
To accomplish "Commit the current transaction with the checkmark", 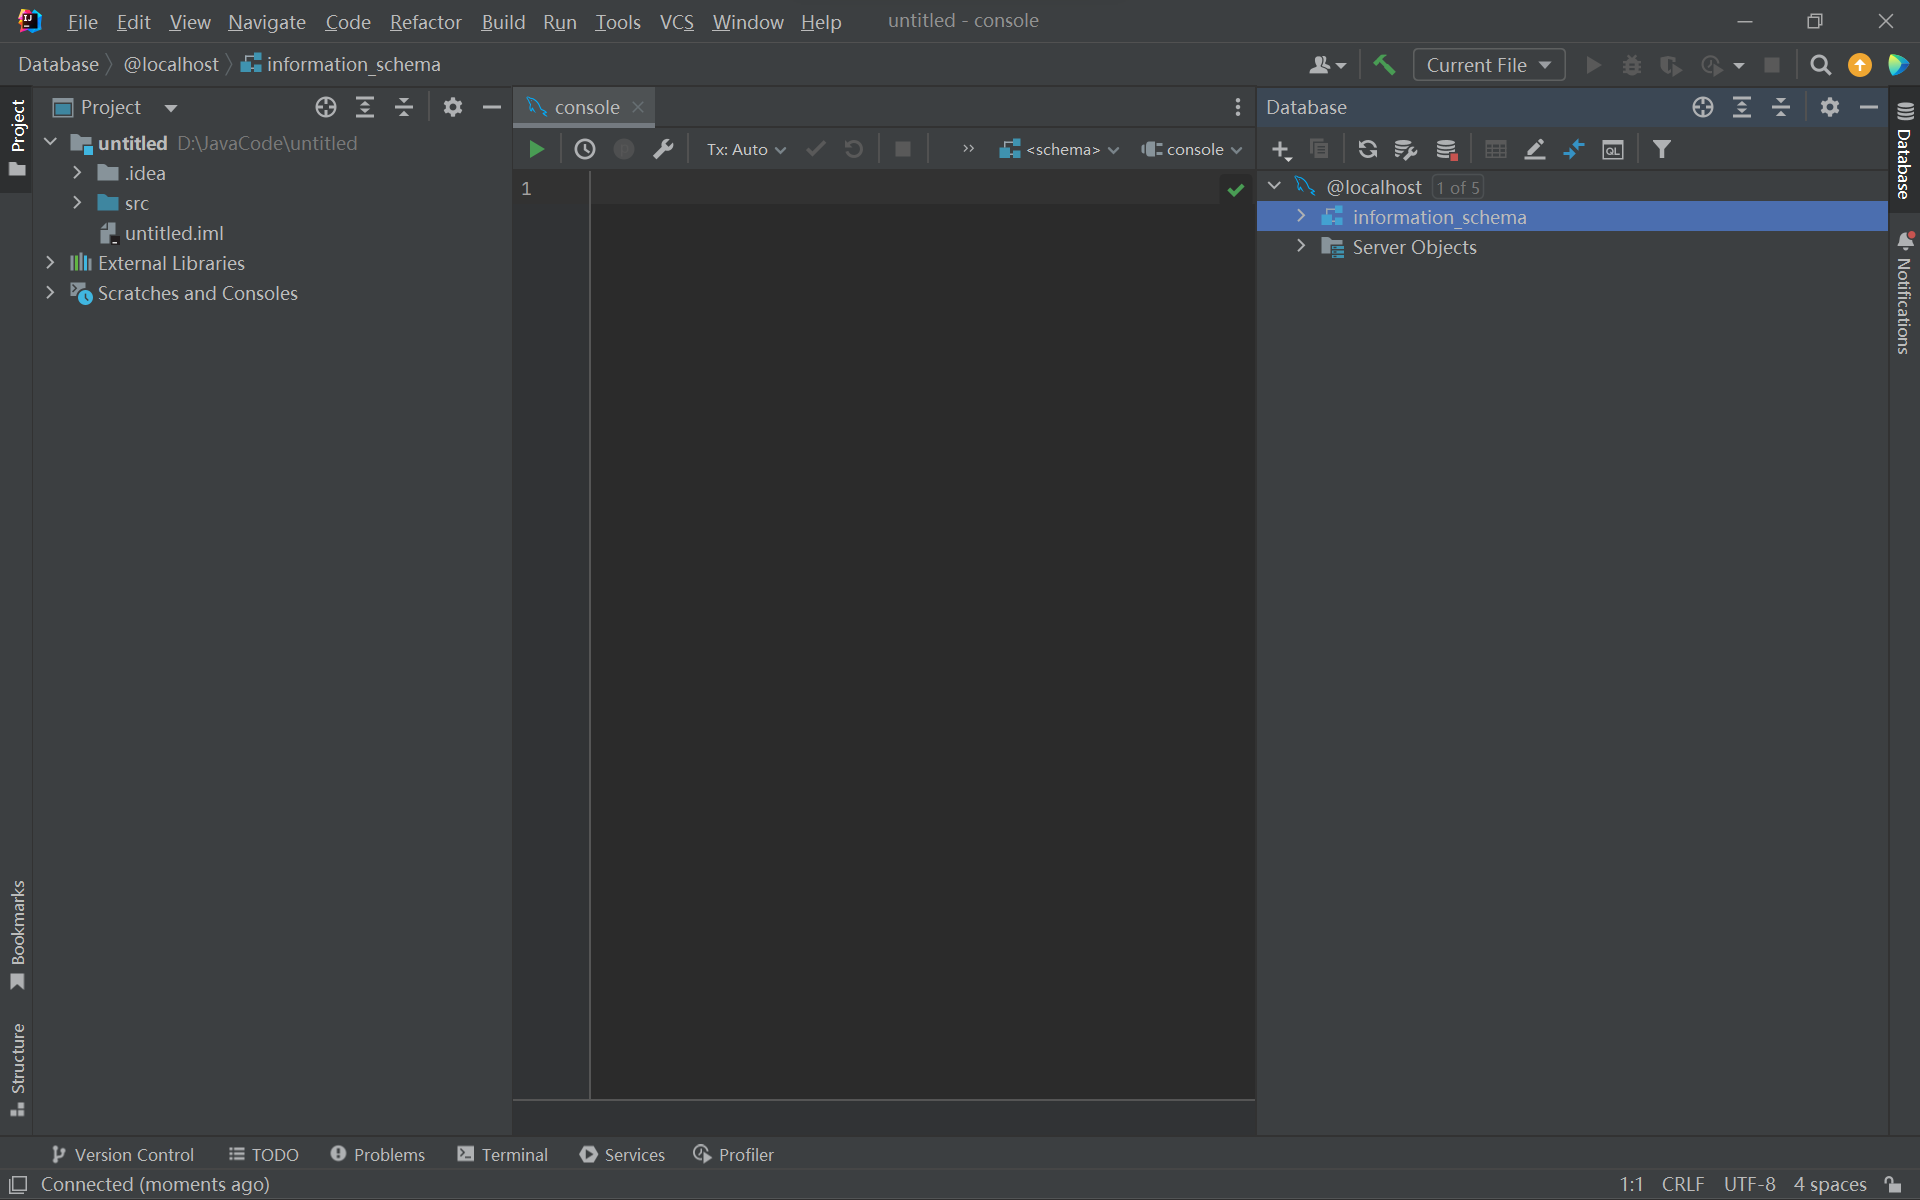I will pyautogui.click(x=816, y=148).
